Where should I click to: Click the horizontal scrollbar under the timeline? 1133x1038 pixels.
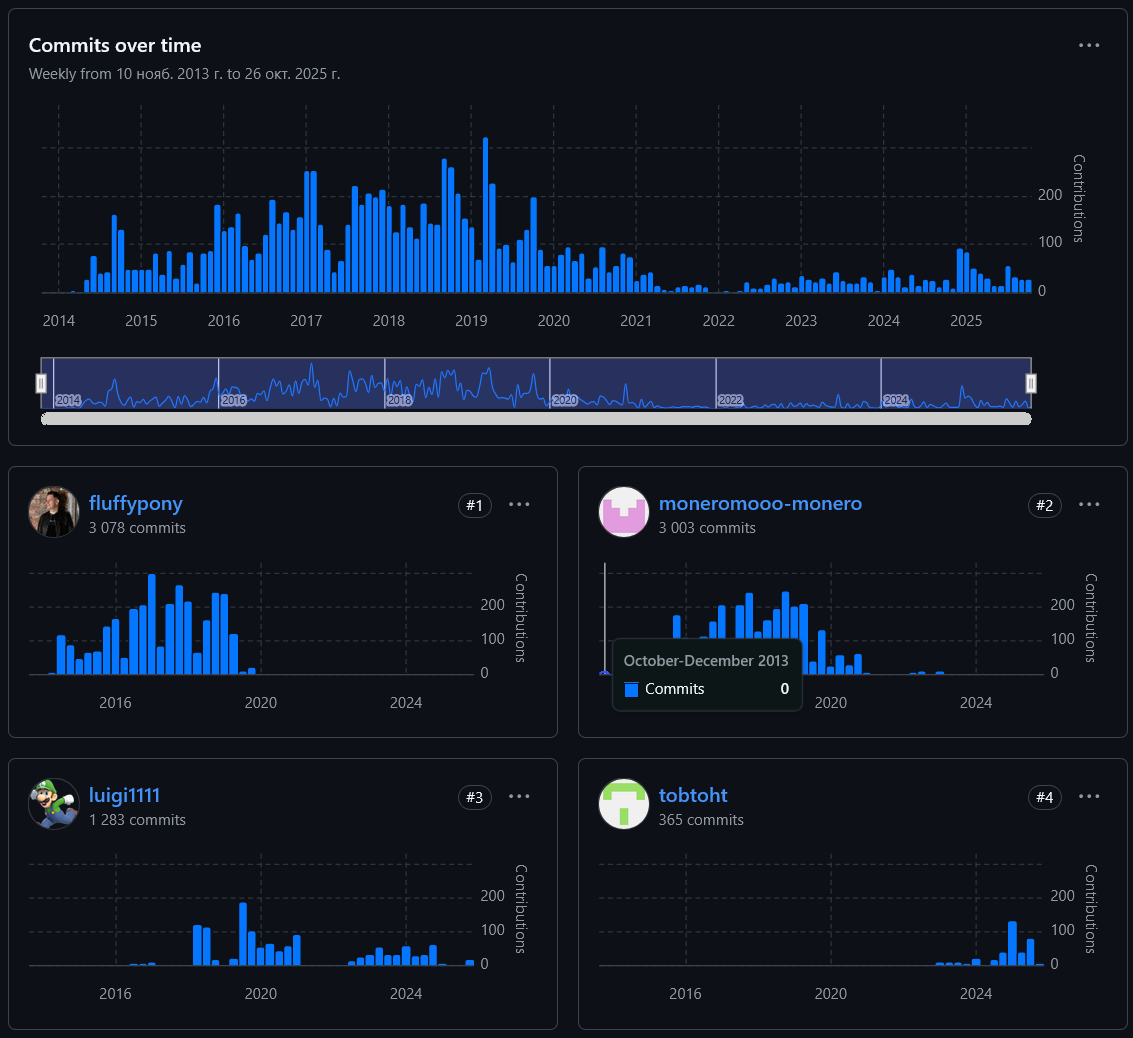(536, 418)
